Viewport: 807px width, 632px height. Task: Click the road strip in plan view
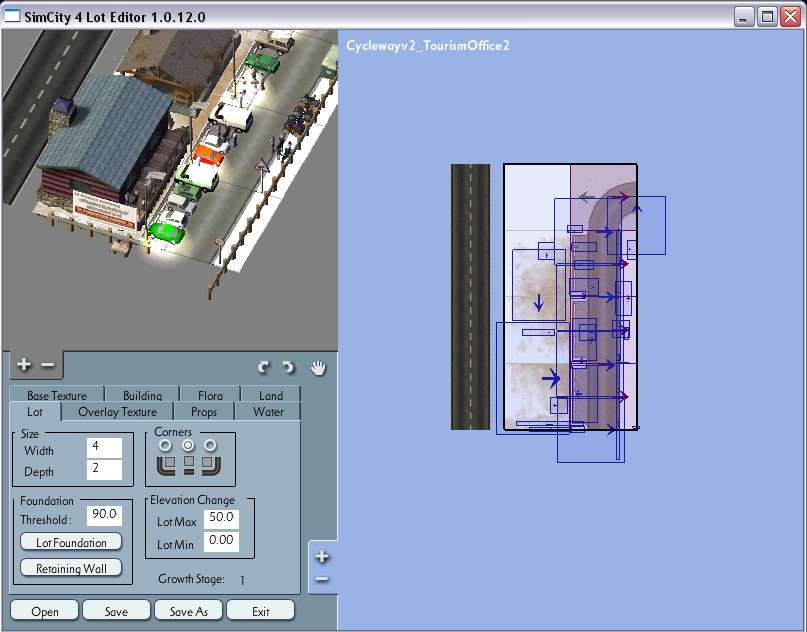pyautogui.click(x=470, y=296)
